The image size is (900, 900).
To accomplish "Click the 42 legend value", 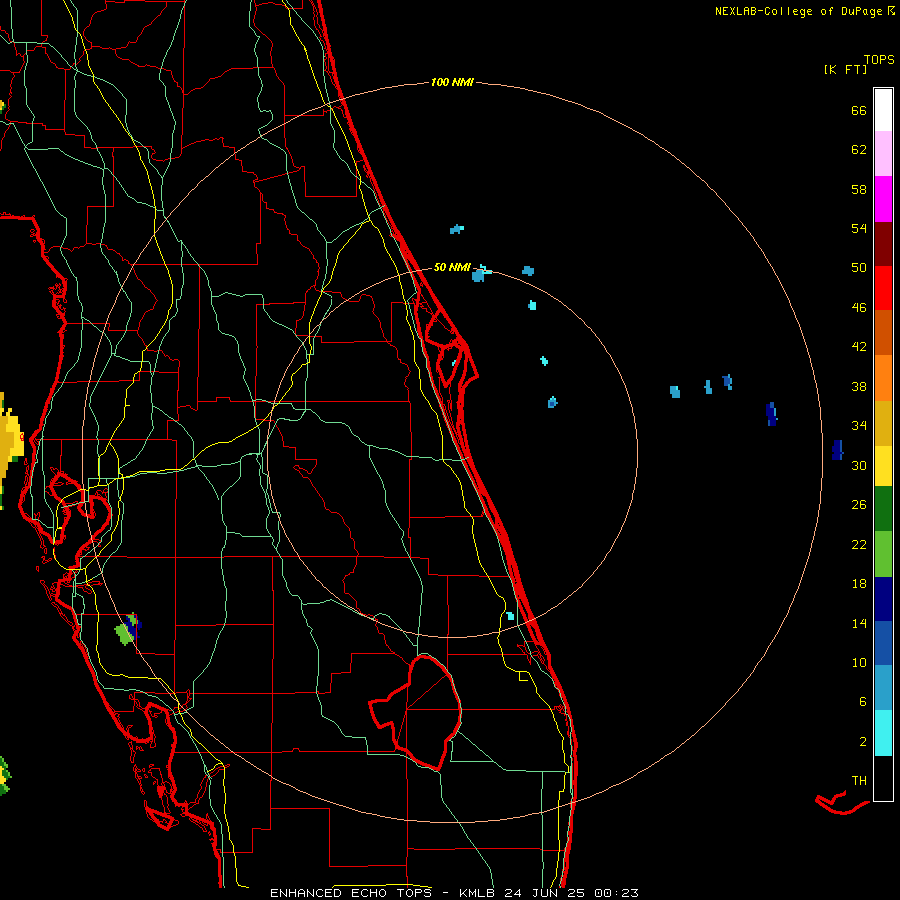I will [x=859, y=347].
